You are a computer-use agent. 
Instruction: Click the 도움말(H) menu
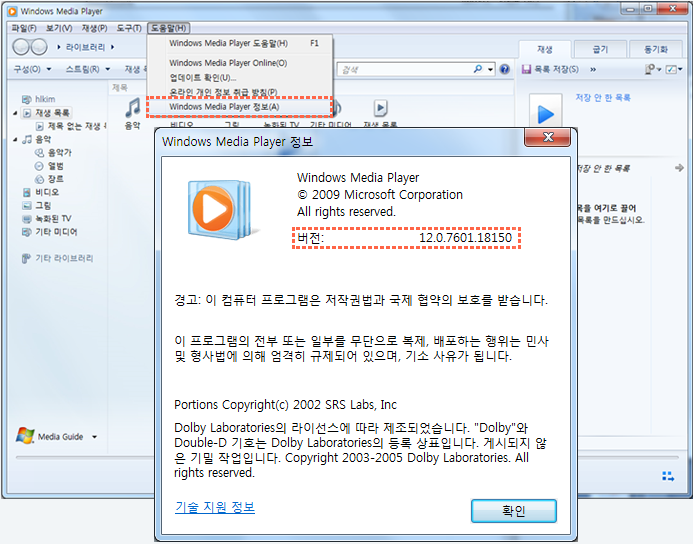(168, 28)
